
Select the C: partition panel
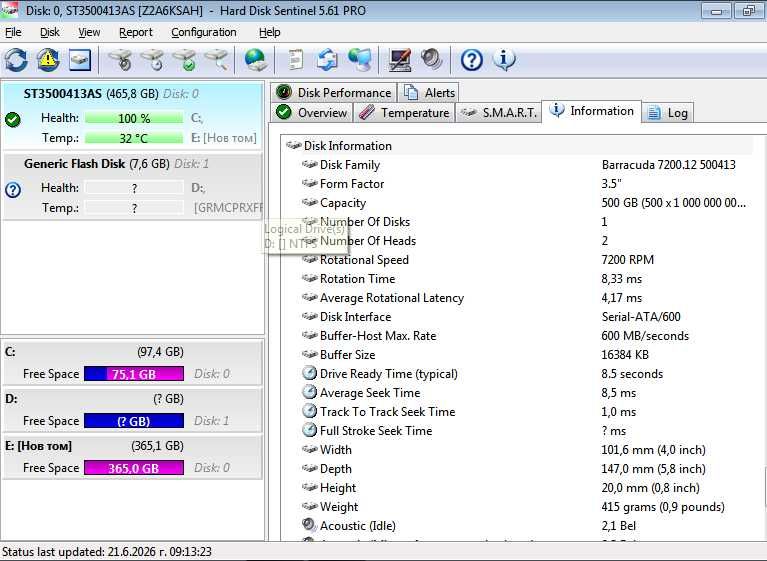coord(133,362)
